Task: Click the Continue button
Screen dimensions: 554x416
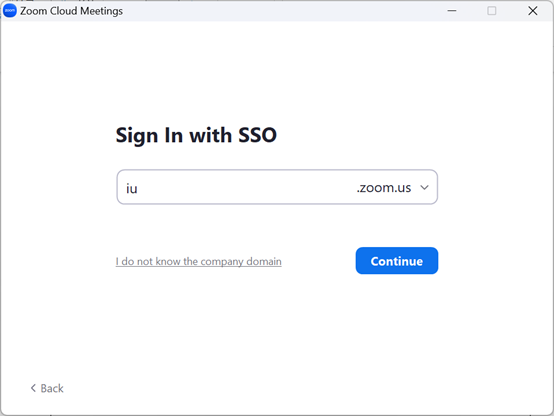Action: (397, 261)
